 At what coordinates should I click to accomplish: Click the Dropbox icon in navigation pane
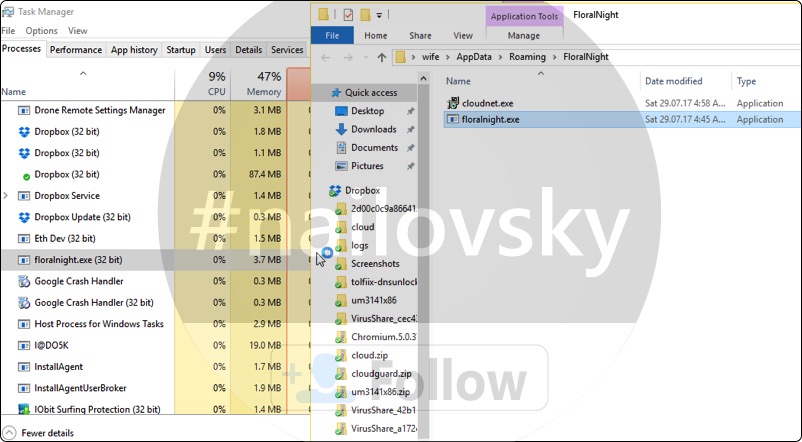pyautogui.click(x=335, y=191)
